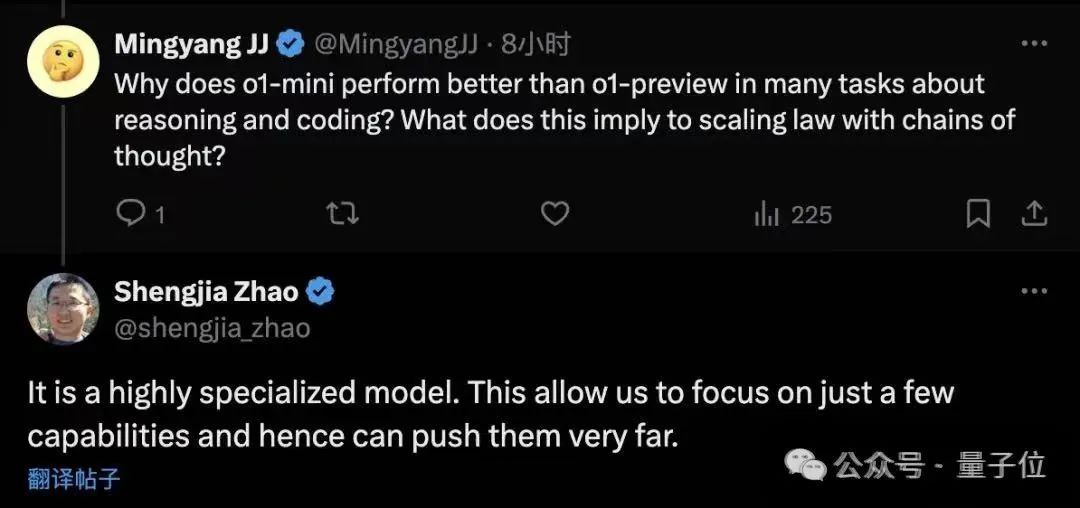Image resolution: width=1080 pixels, height=508 pixels.
Task: Open Mingyang JJ's thinking emoji avatar
Action: pos(63,61)
